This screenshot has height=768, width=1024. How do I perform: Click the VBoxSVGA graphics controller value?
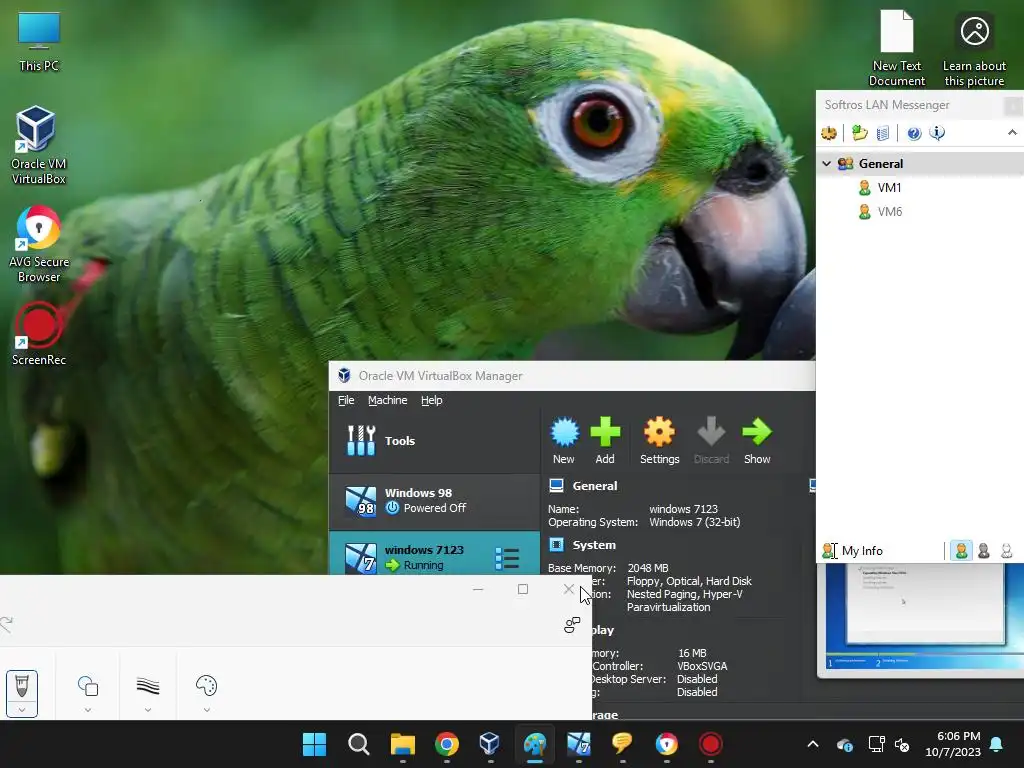702,666
